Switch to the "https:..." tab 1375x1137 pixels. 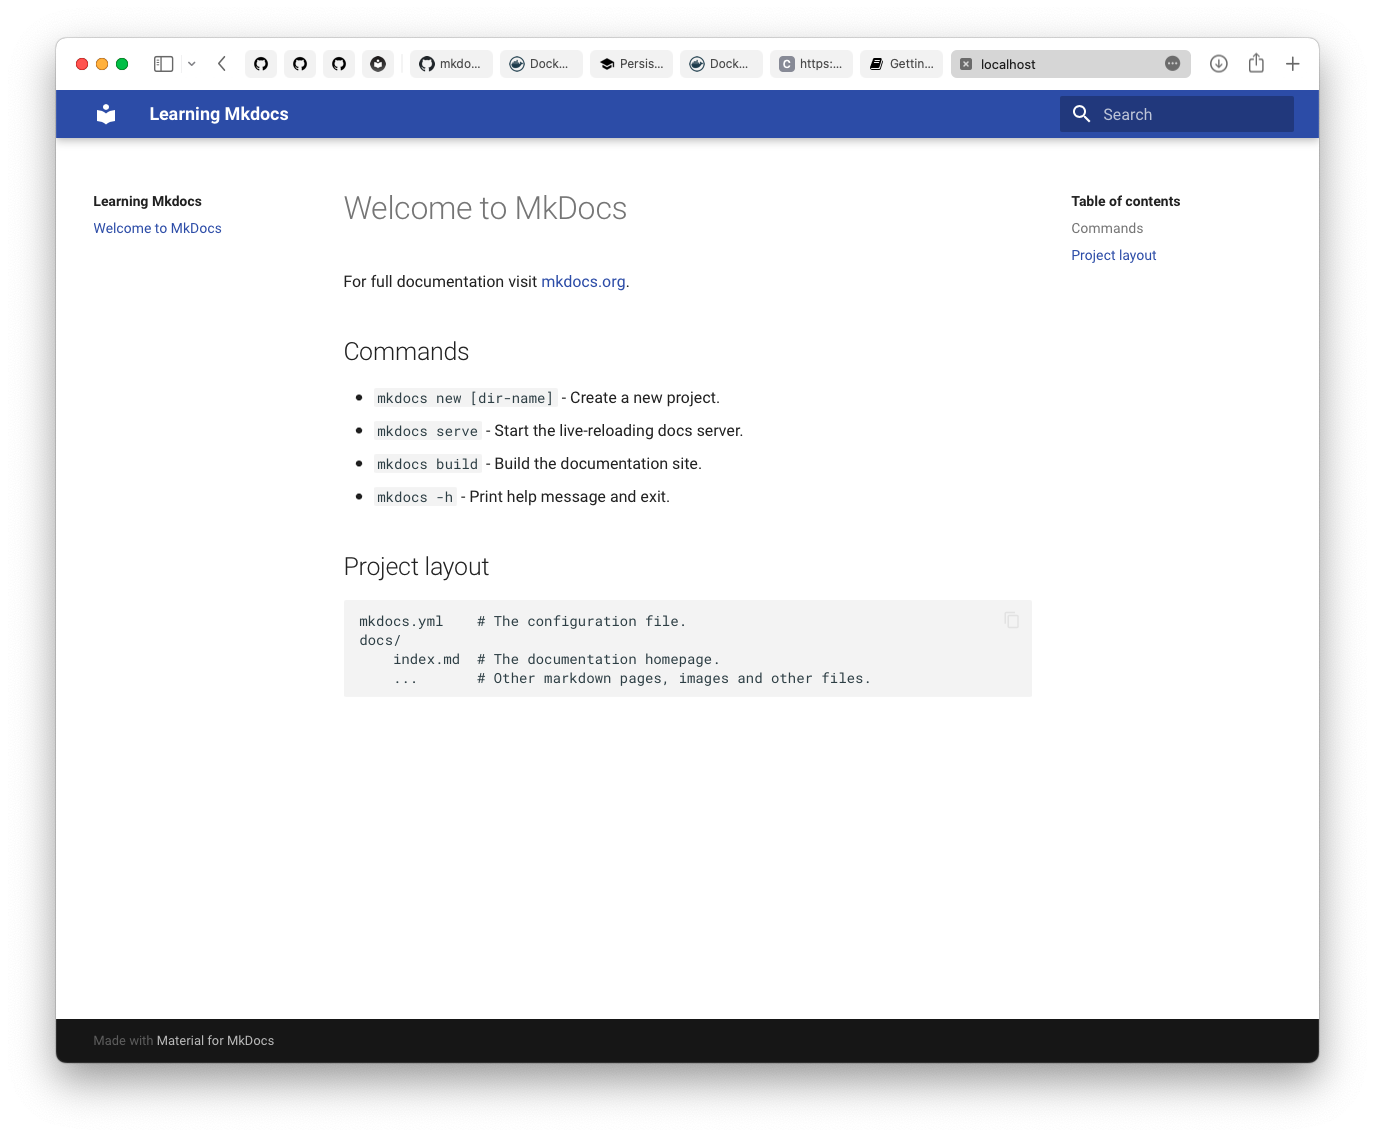(x=811, y=64)
